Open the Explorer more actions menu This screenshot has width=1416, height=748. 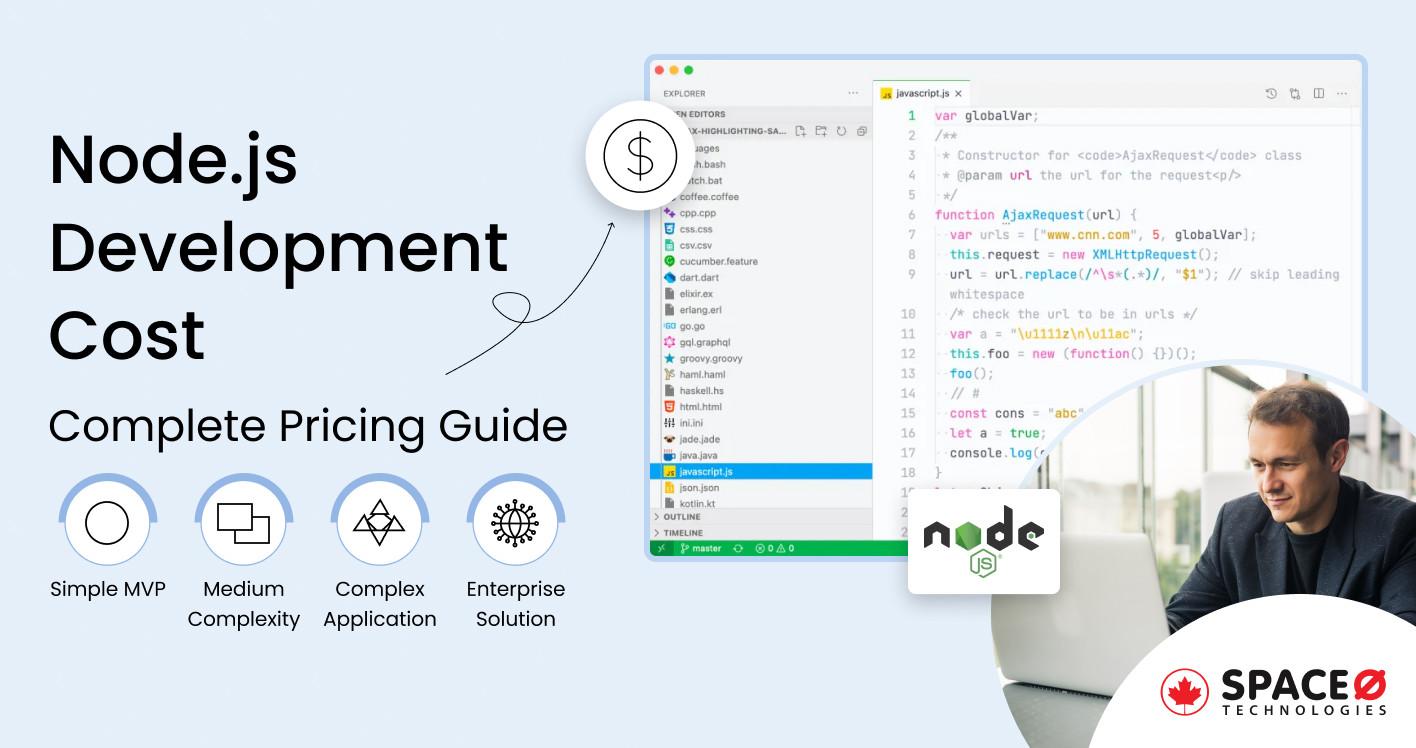853,93
